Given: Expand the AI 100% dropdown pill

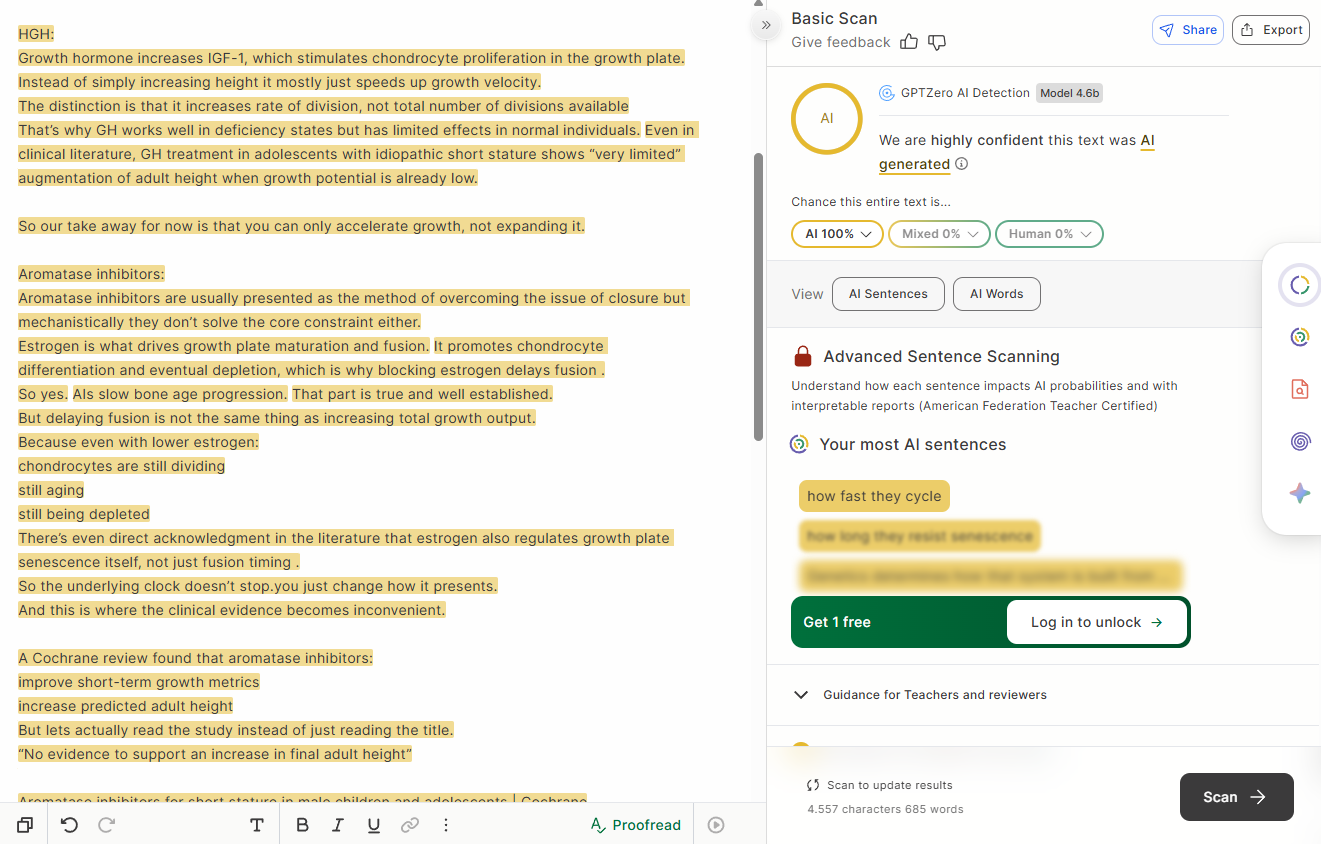Looking at the screenshot, I should (837, 234).
